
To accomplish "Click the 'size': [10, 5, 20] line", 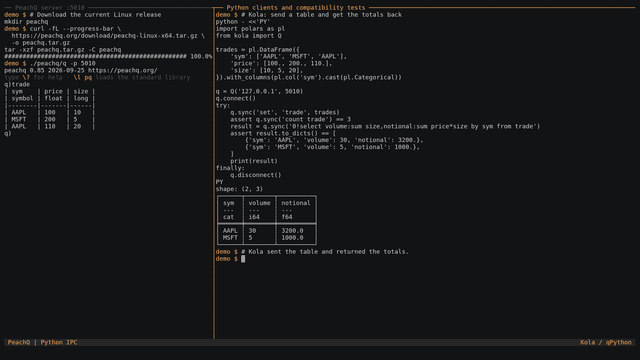I will click(267, 70).
